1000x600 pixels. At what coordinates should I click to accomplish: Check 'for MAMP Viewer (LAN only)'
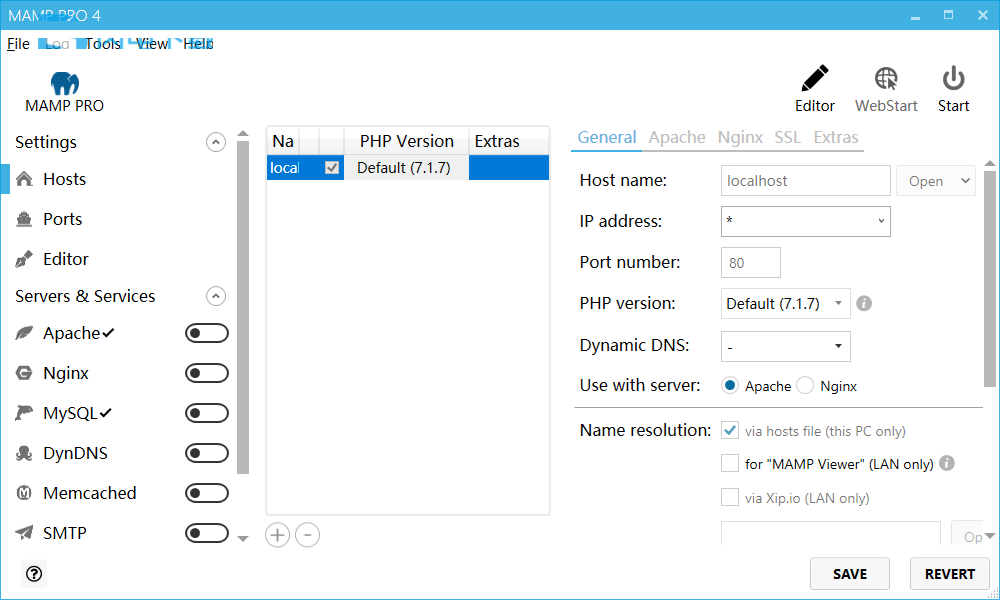tap(730, 463)
